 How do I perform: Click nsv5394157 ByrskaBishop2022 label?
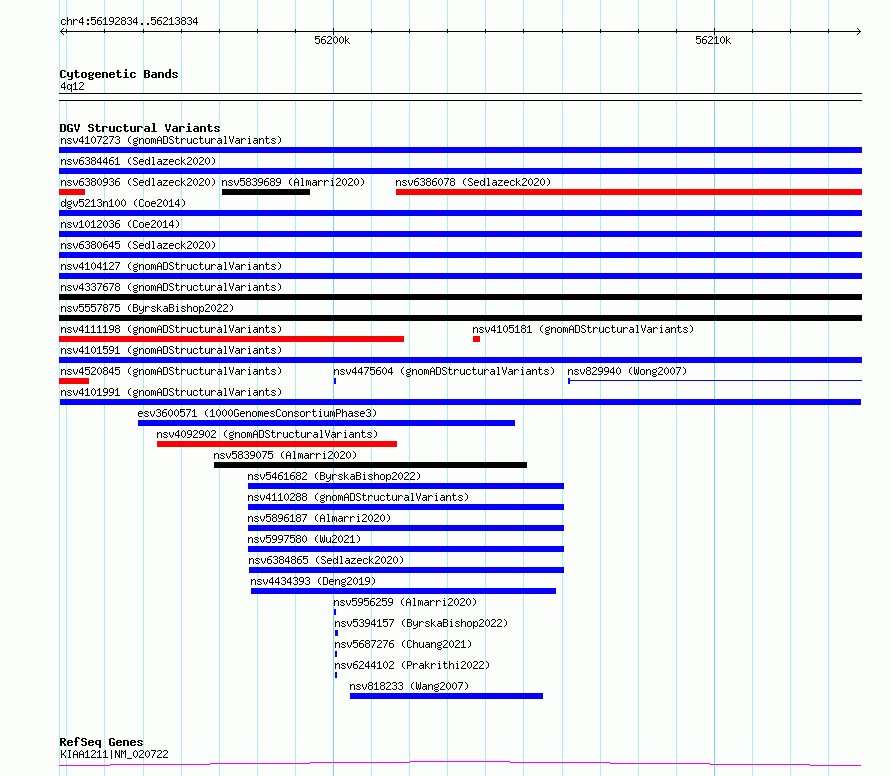(x=421, y=623)
